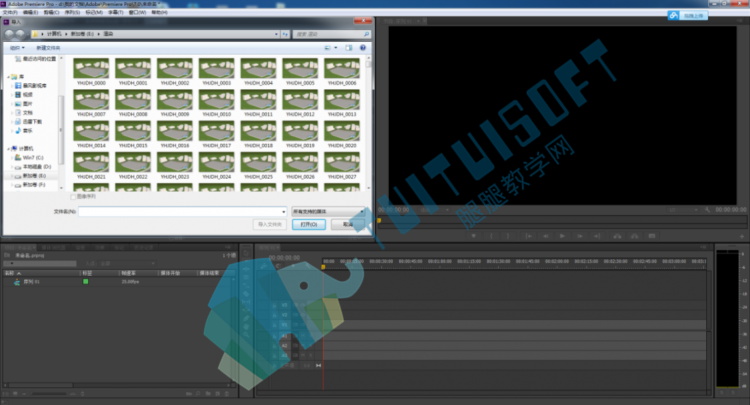Open the file type filter dropdown
This screenshot has height=405, width=750.
(x=329, y=211)
